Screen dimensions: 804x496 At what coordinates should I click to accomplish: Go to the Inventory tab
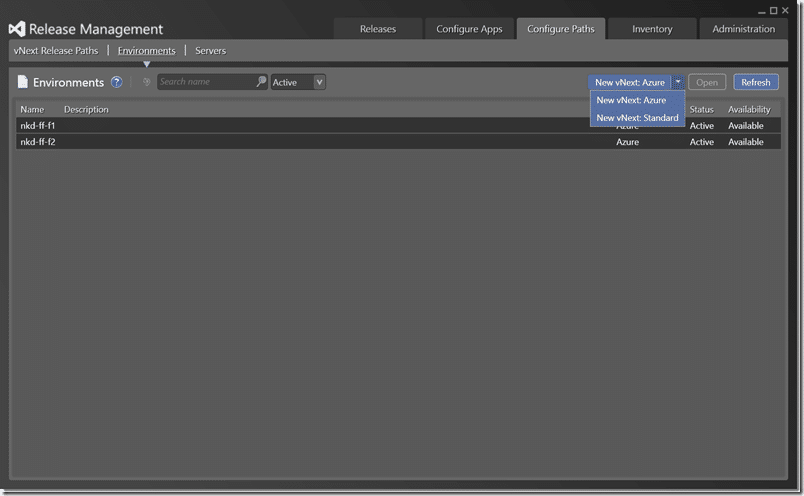[x=652, y=29]
